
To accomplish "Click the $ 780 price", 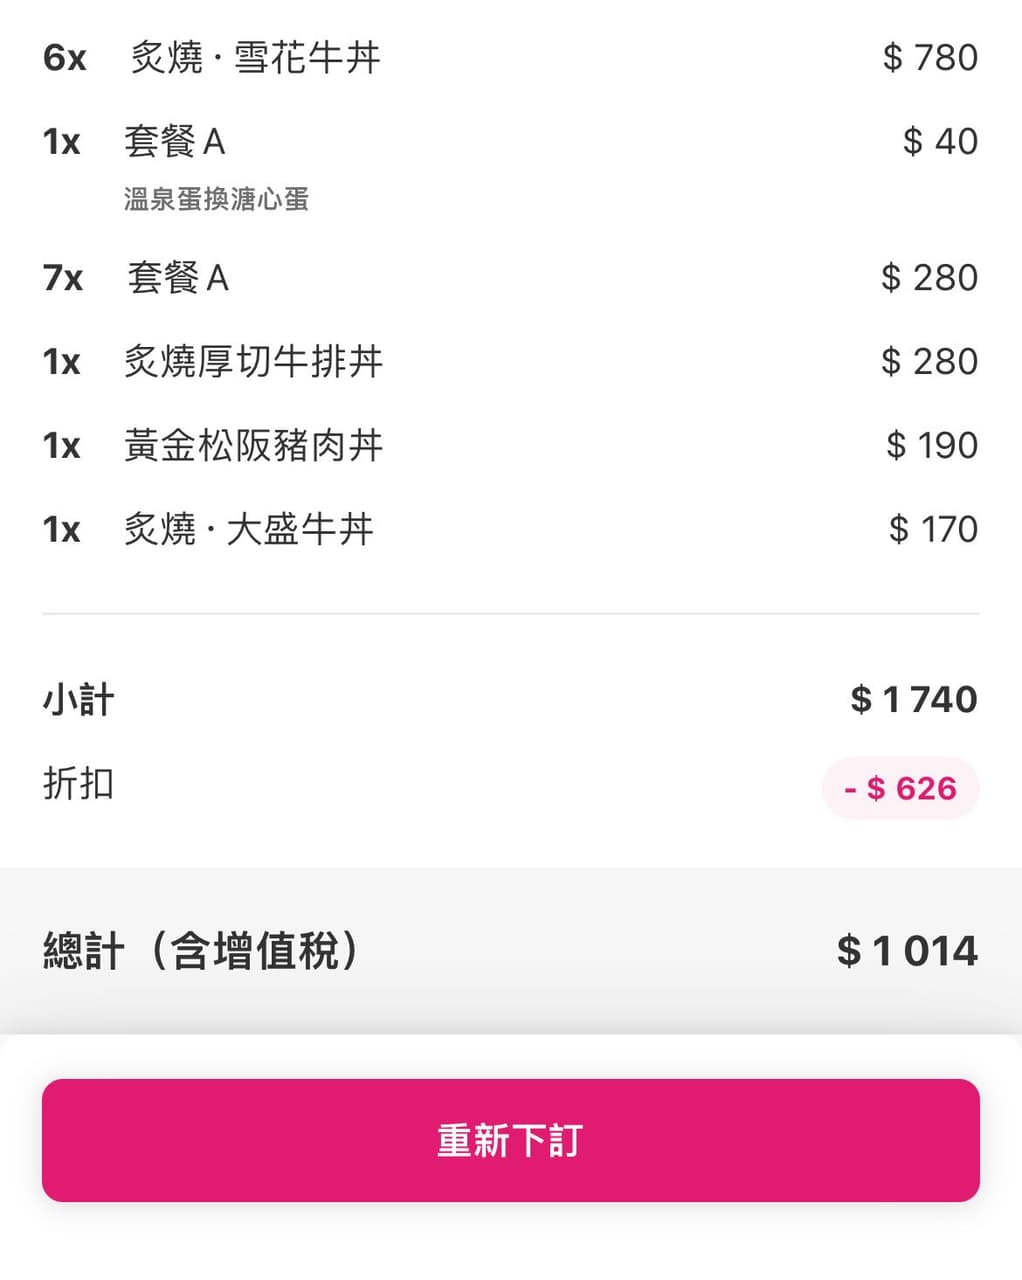I will [x=930, y=57].
